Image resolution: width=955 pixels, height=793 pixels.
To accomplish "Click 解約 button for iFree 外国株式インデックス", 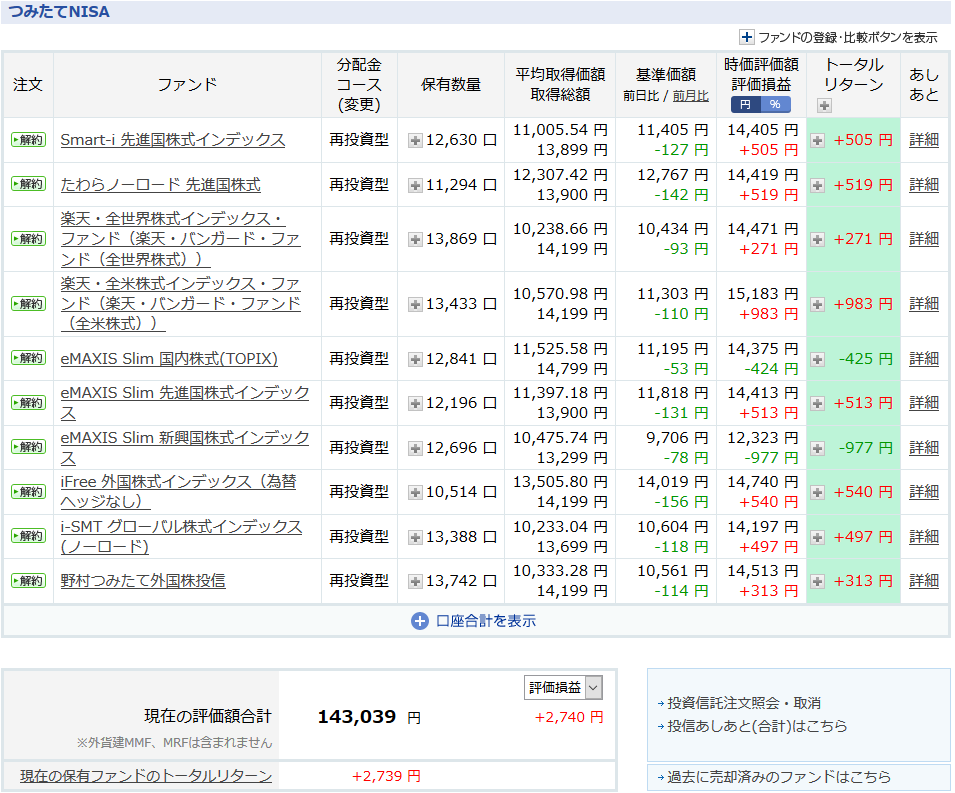I will pos(29,492).
